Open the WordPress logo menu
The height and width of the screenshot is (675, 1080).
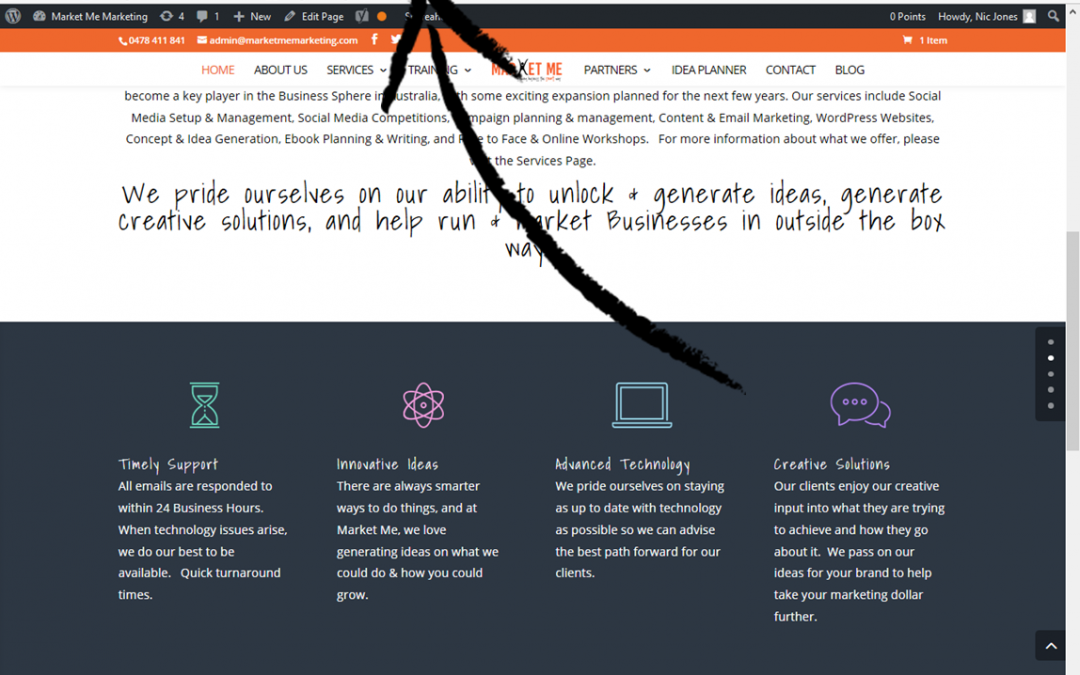(x=12, y=16)
